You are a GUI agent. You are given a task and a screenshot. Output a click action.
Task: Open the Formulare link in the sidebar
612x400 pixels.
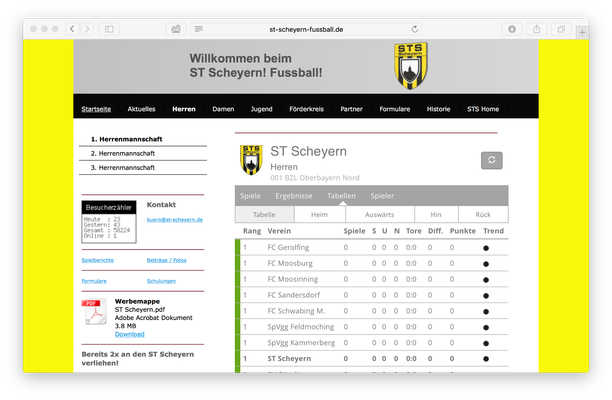pyautogui.click(x=94, y=281)
